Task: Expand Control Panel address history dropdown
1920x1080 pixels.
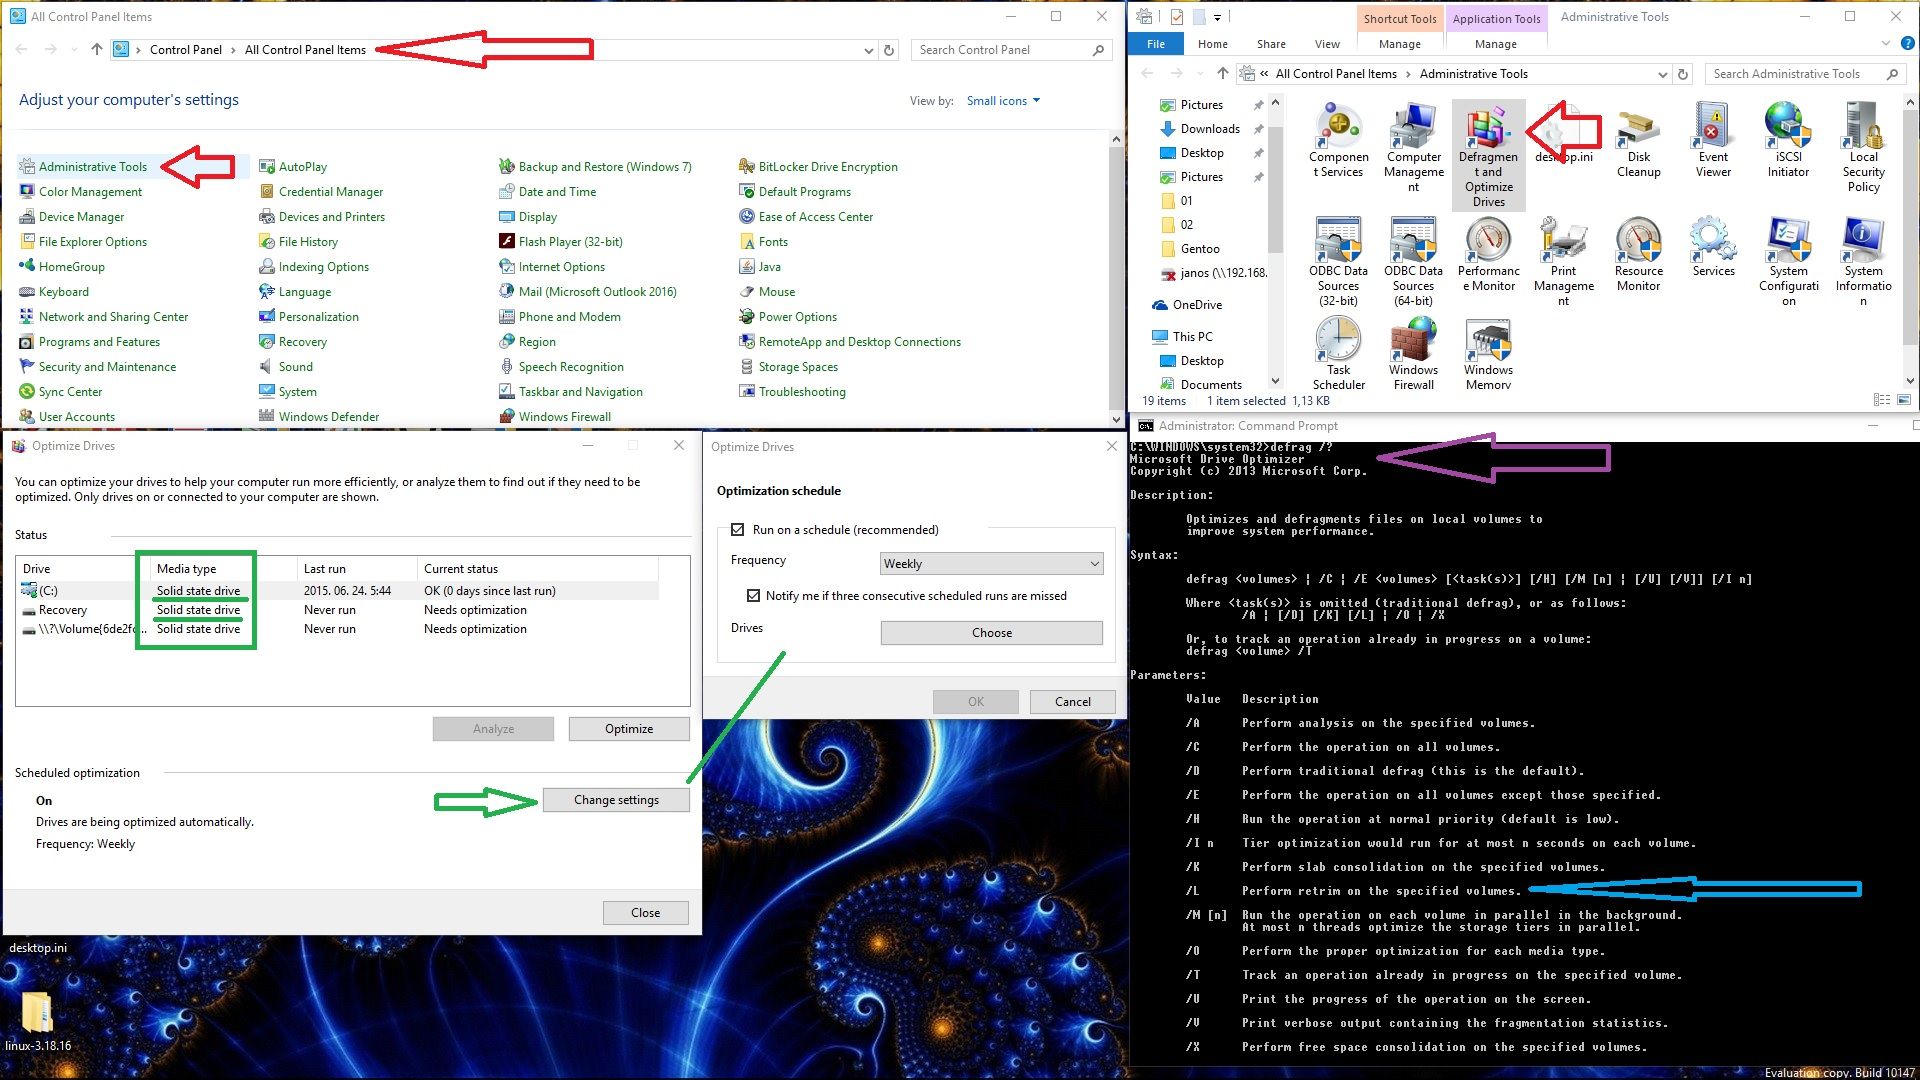Action: pos(868,50)
